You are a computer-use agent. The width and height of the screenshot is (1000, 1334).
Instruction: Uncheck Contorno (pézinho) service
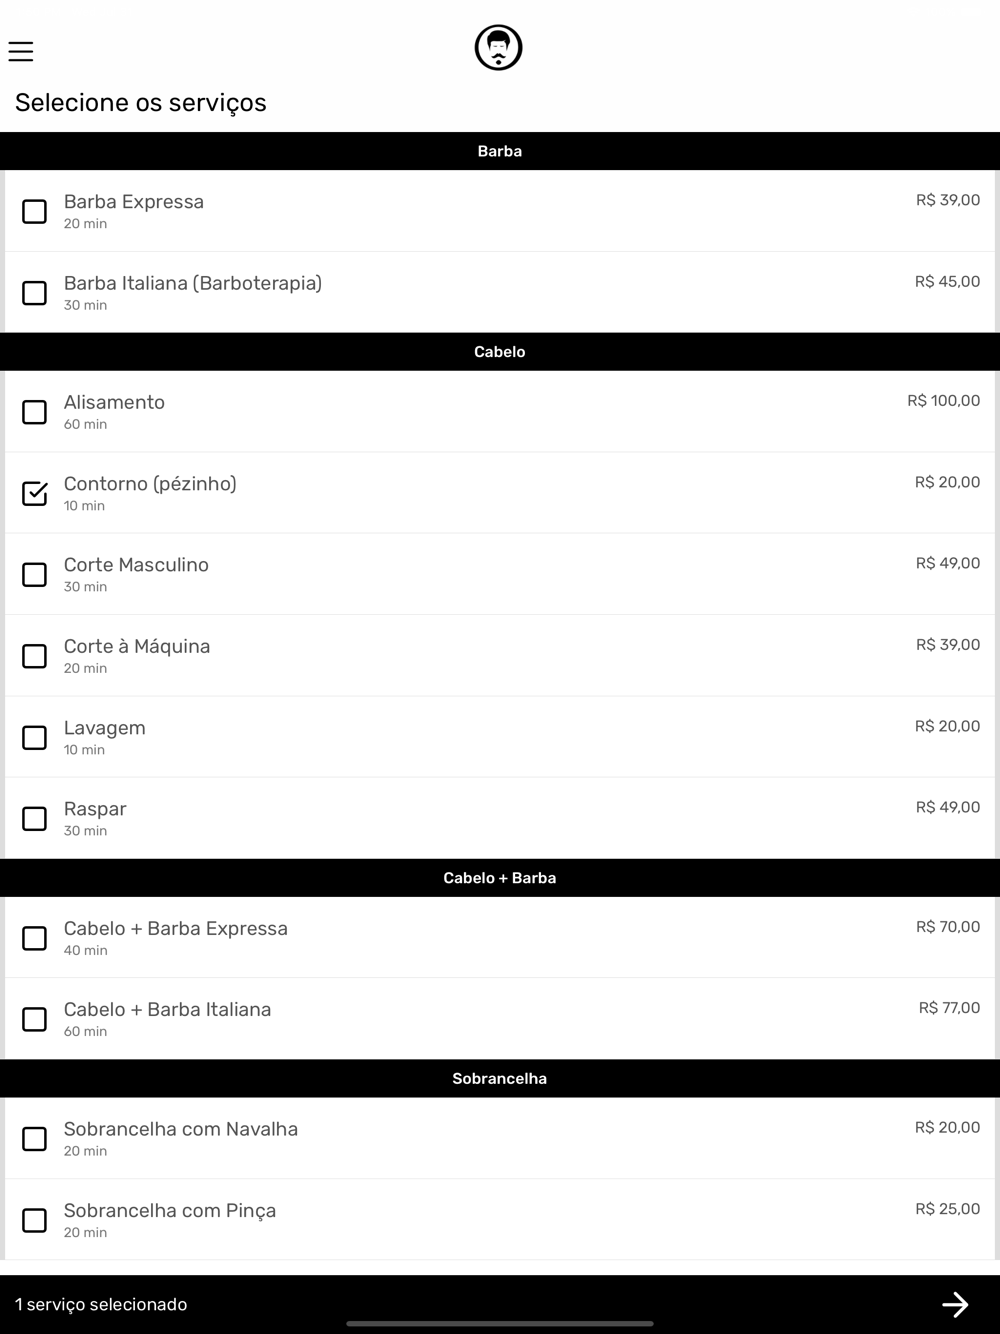pyautogui.click(x=35, y=493)
